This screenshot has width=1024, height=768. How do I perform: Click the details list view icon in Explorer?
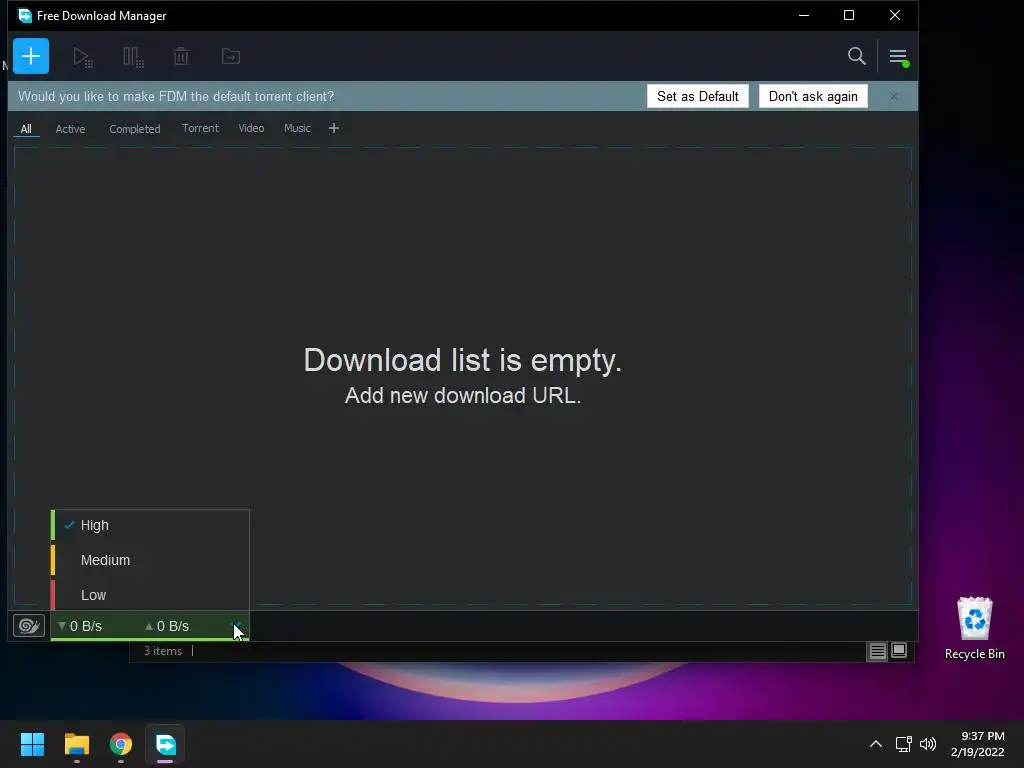tap(877, 651)
